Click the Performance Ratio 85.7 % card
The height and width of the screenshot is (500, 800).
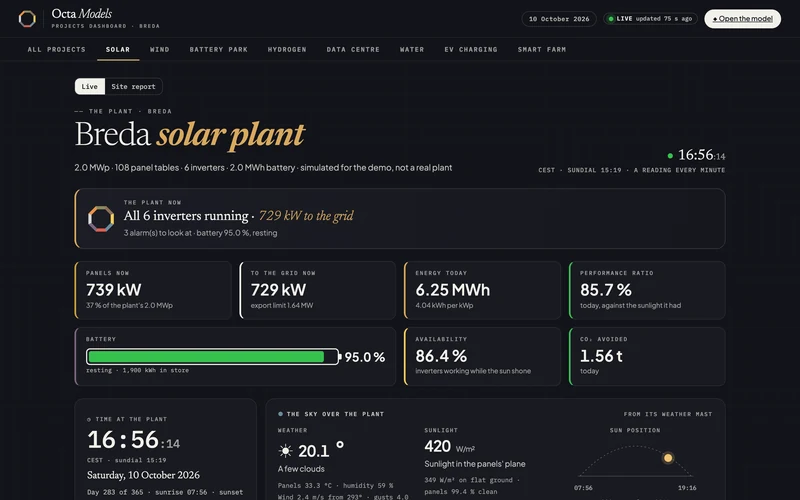pos(647,290)
